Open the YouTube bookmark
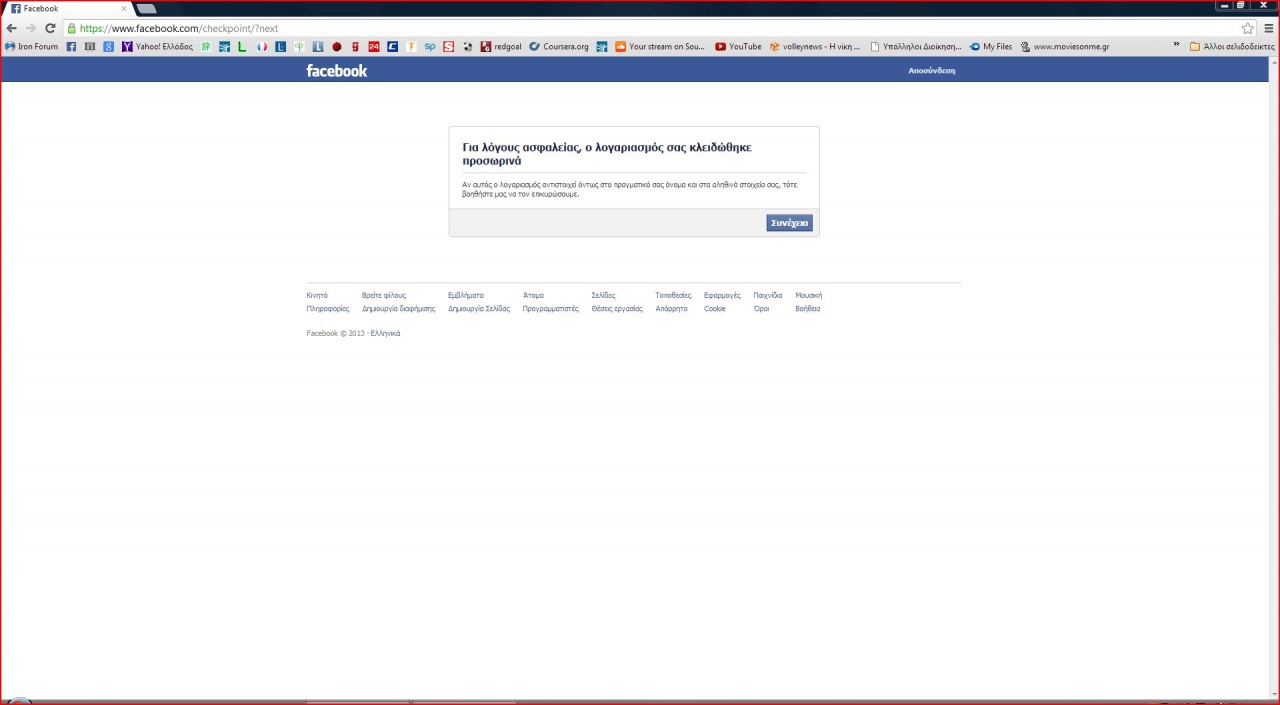Screen dimensions: 1280x705 coord(738,46)
